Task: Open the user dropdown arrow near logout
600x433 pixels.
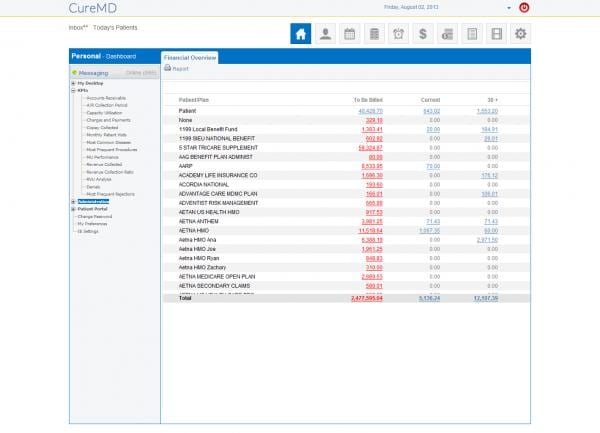Action: (509, 8)
